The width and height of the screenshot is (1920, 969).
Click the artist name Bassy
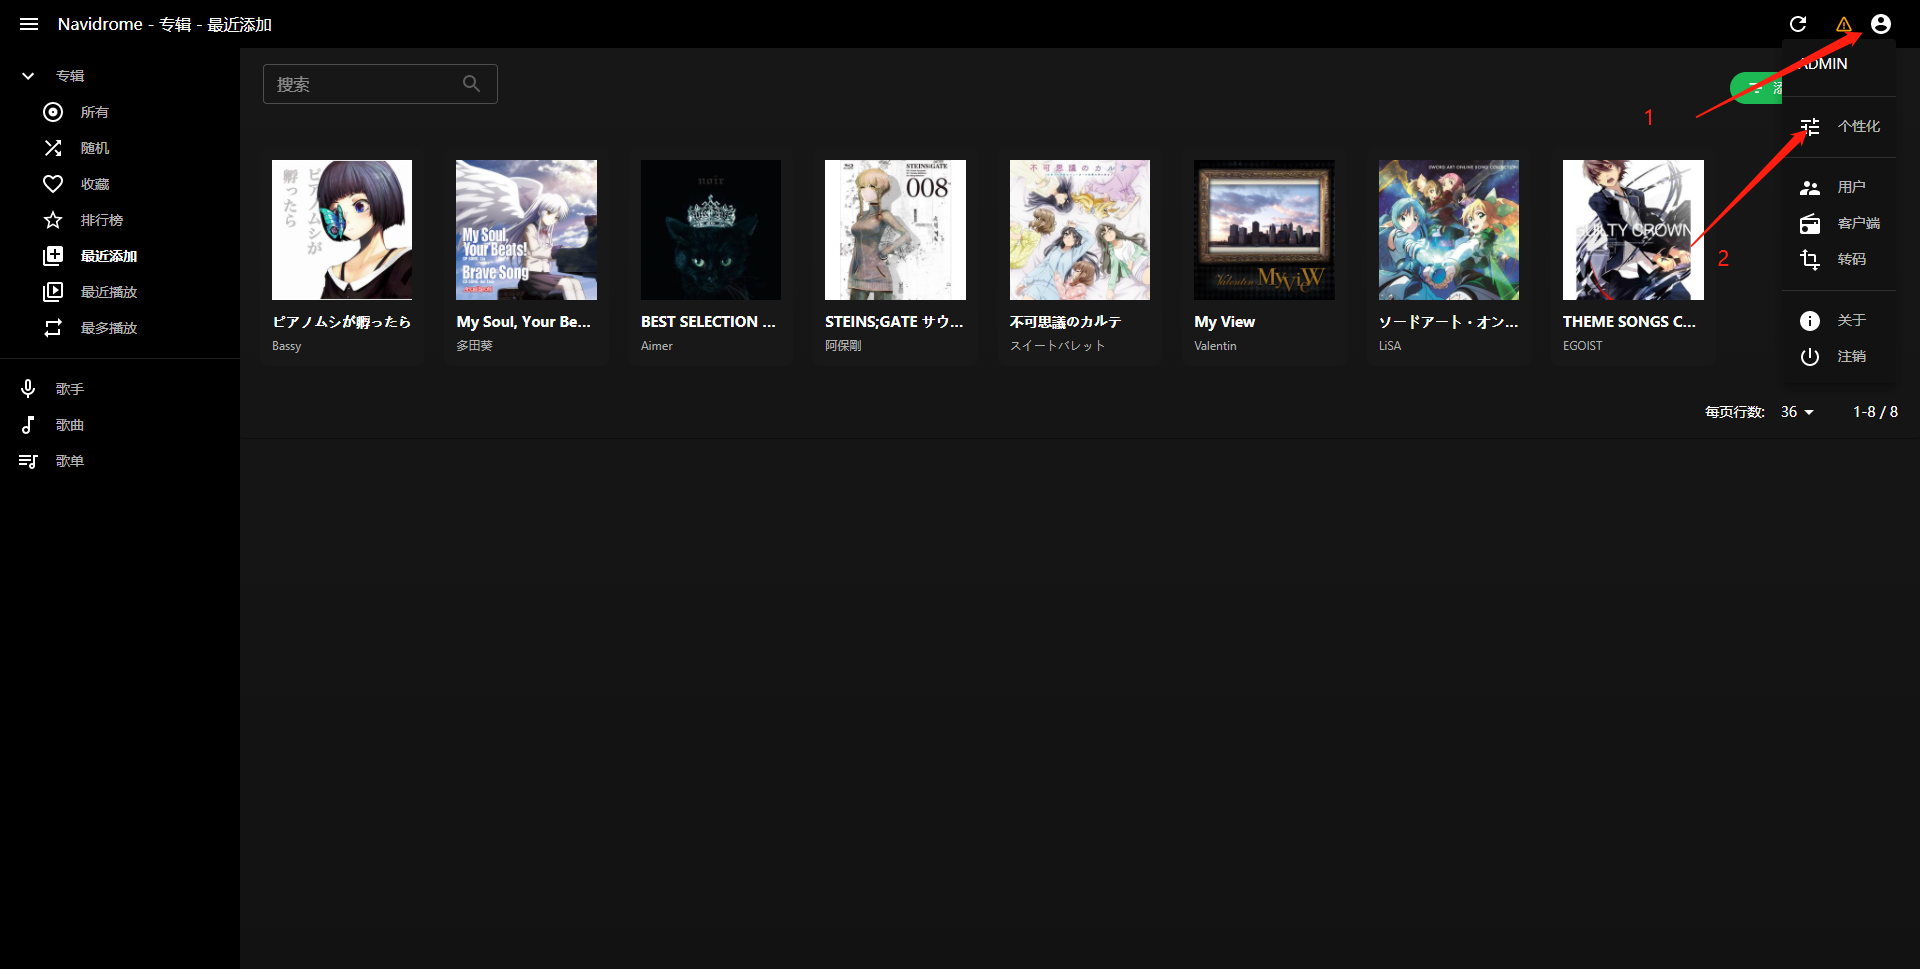[287, 346]
